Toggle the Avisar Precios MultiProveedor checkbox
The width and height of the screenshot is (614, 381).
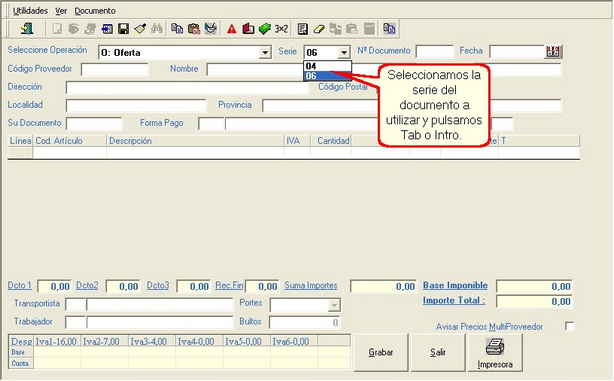pos(569,326)
